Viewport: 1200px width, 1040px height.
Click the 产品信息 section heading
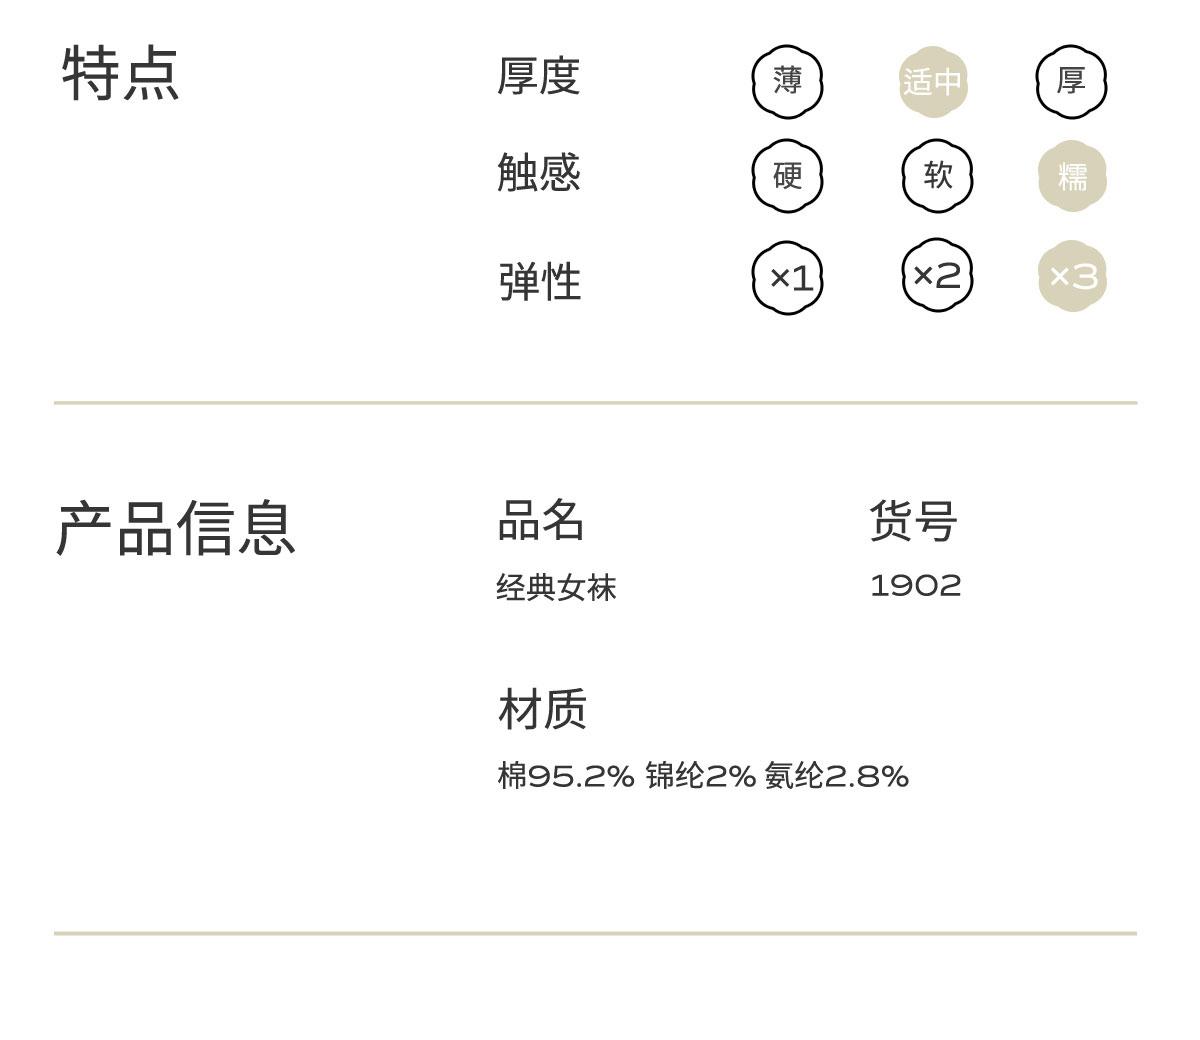[176, 528]
